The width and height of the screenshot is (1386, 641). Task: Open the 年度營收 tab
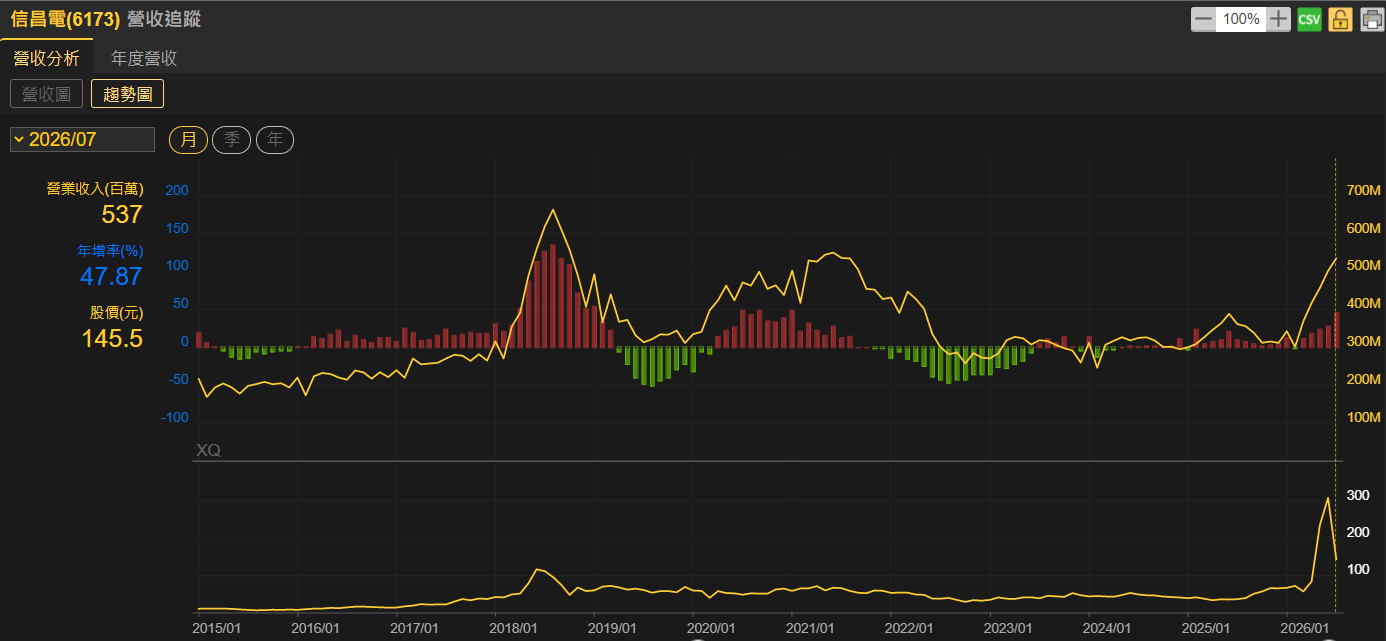tap(144, 58)
